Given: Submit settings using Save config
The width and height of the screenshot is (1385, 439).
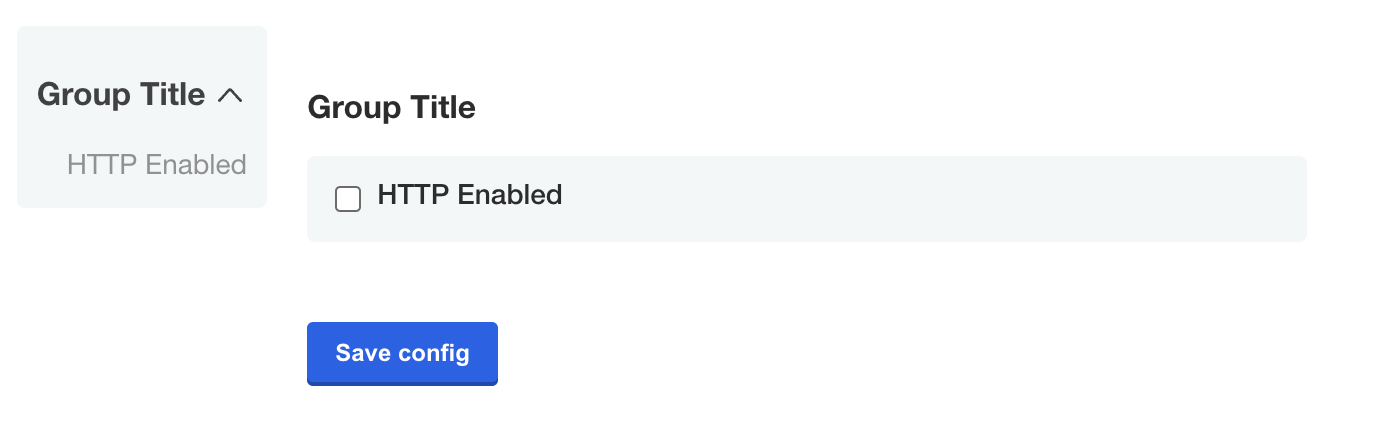Looking at the screenshot, I should pos(402,353).
